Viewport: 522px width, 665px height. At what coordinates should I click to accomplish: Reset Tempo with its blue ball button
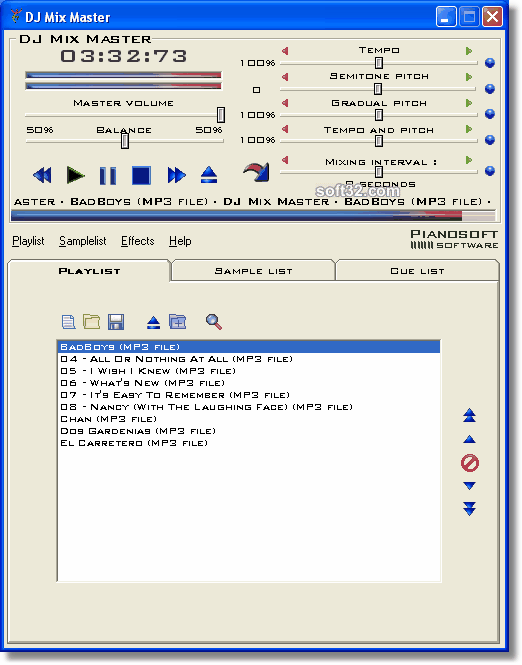click(x=490, y=63)
